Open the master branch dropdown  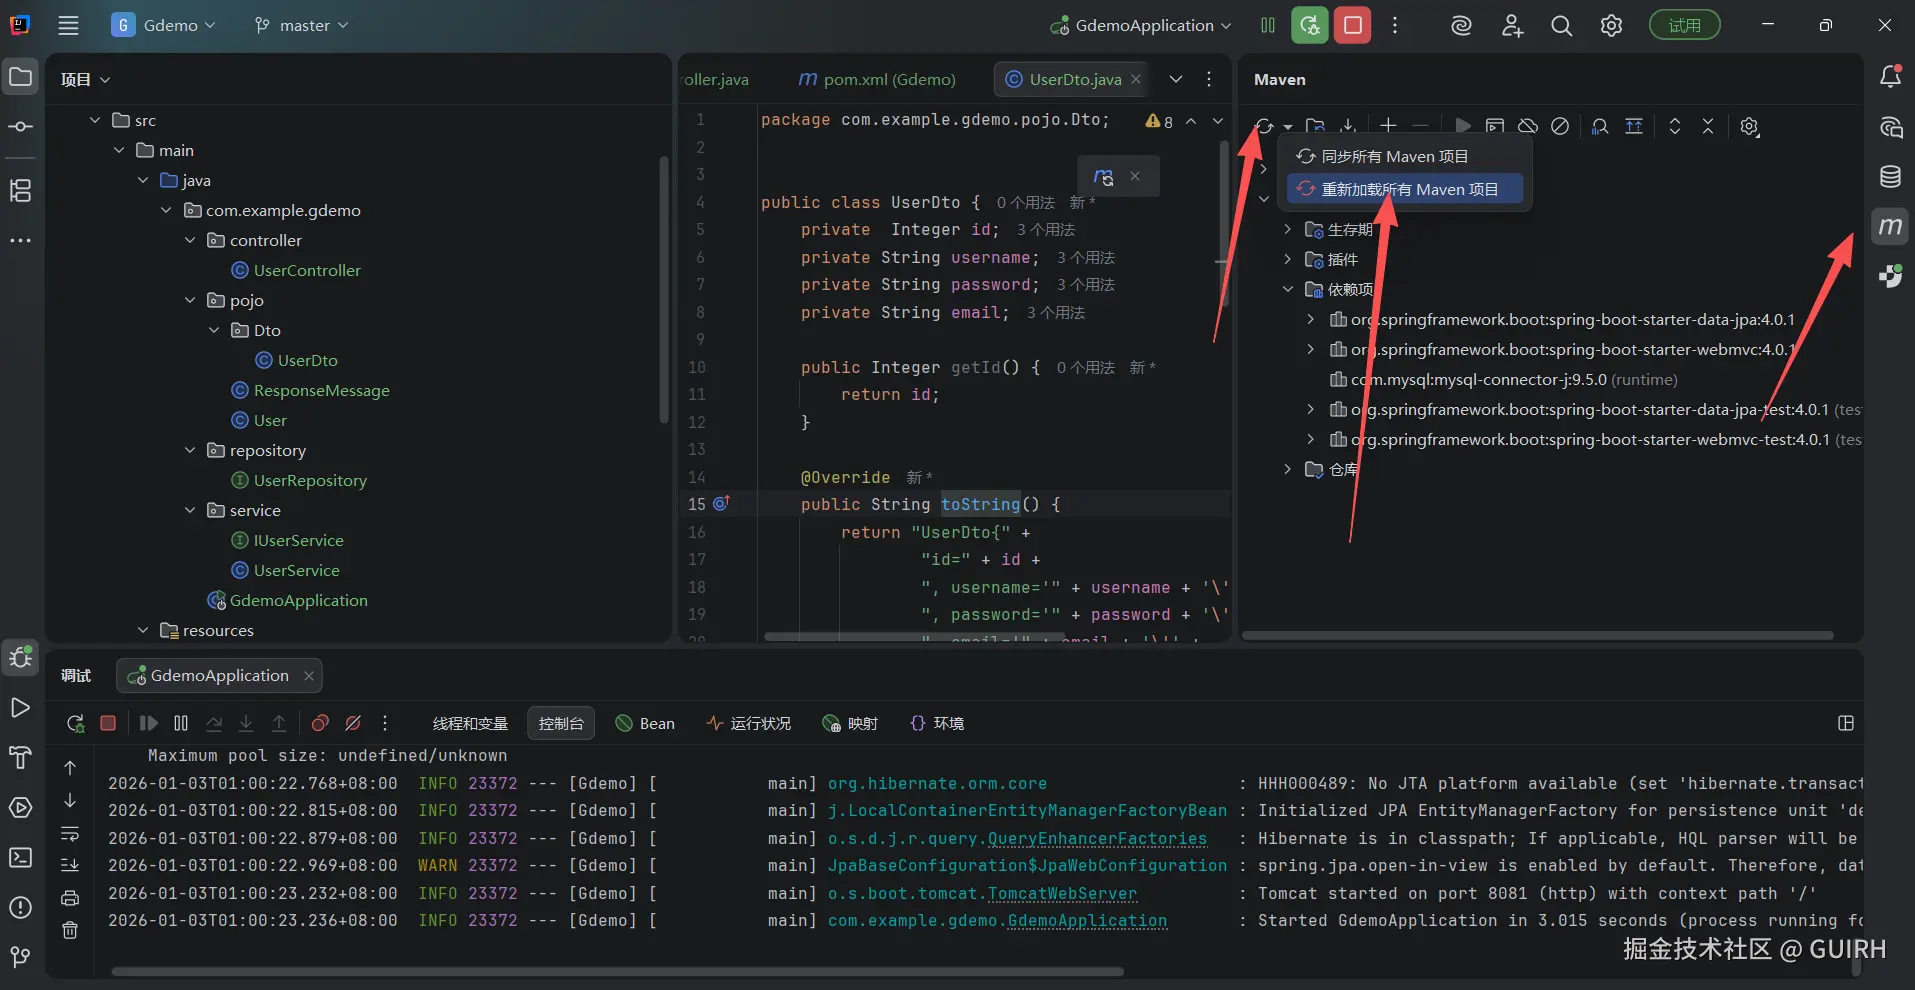[x=301, y=26]
